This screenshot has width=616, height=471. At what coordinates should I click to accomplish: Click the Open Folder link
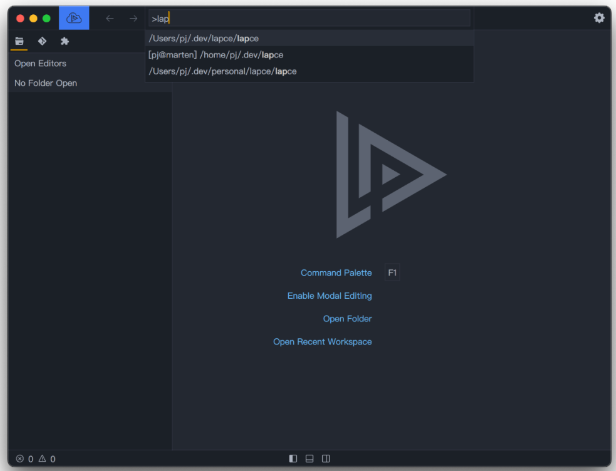tap(347, 319)
